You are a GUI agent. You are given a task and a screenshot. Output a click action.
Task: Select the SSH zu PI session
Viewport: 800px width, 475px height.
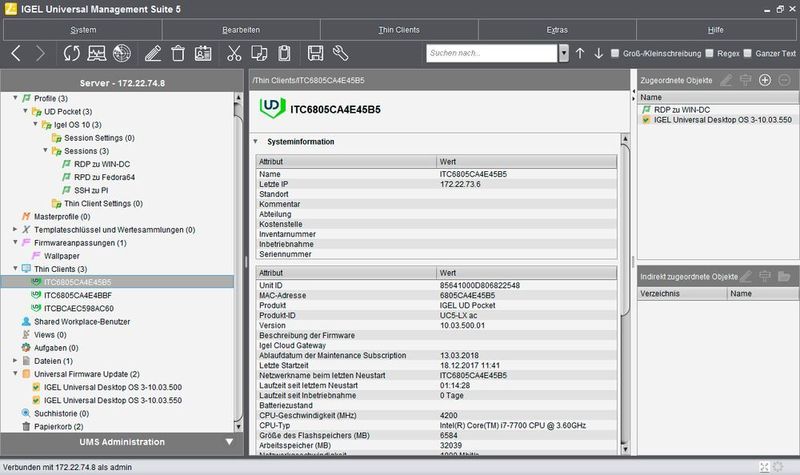pos(91,190)
